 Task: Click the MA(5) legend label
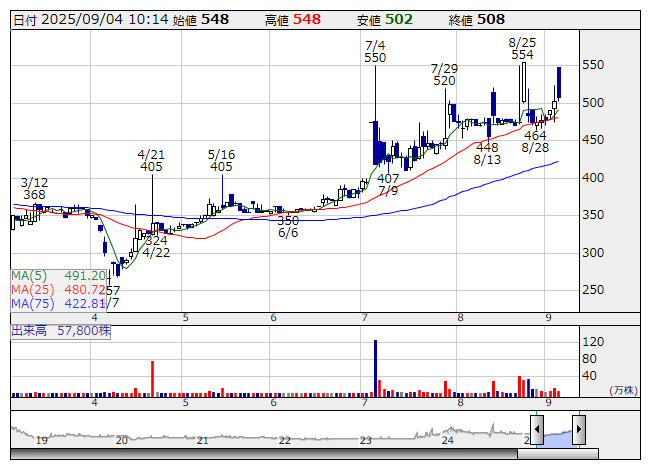31,275
